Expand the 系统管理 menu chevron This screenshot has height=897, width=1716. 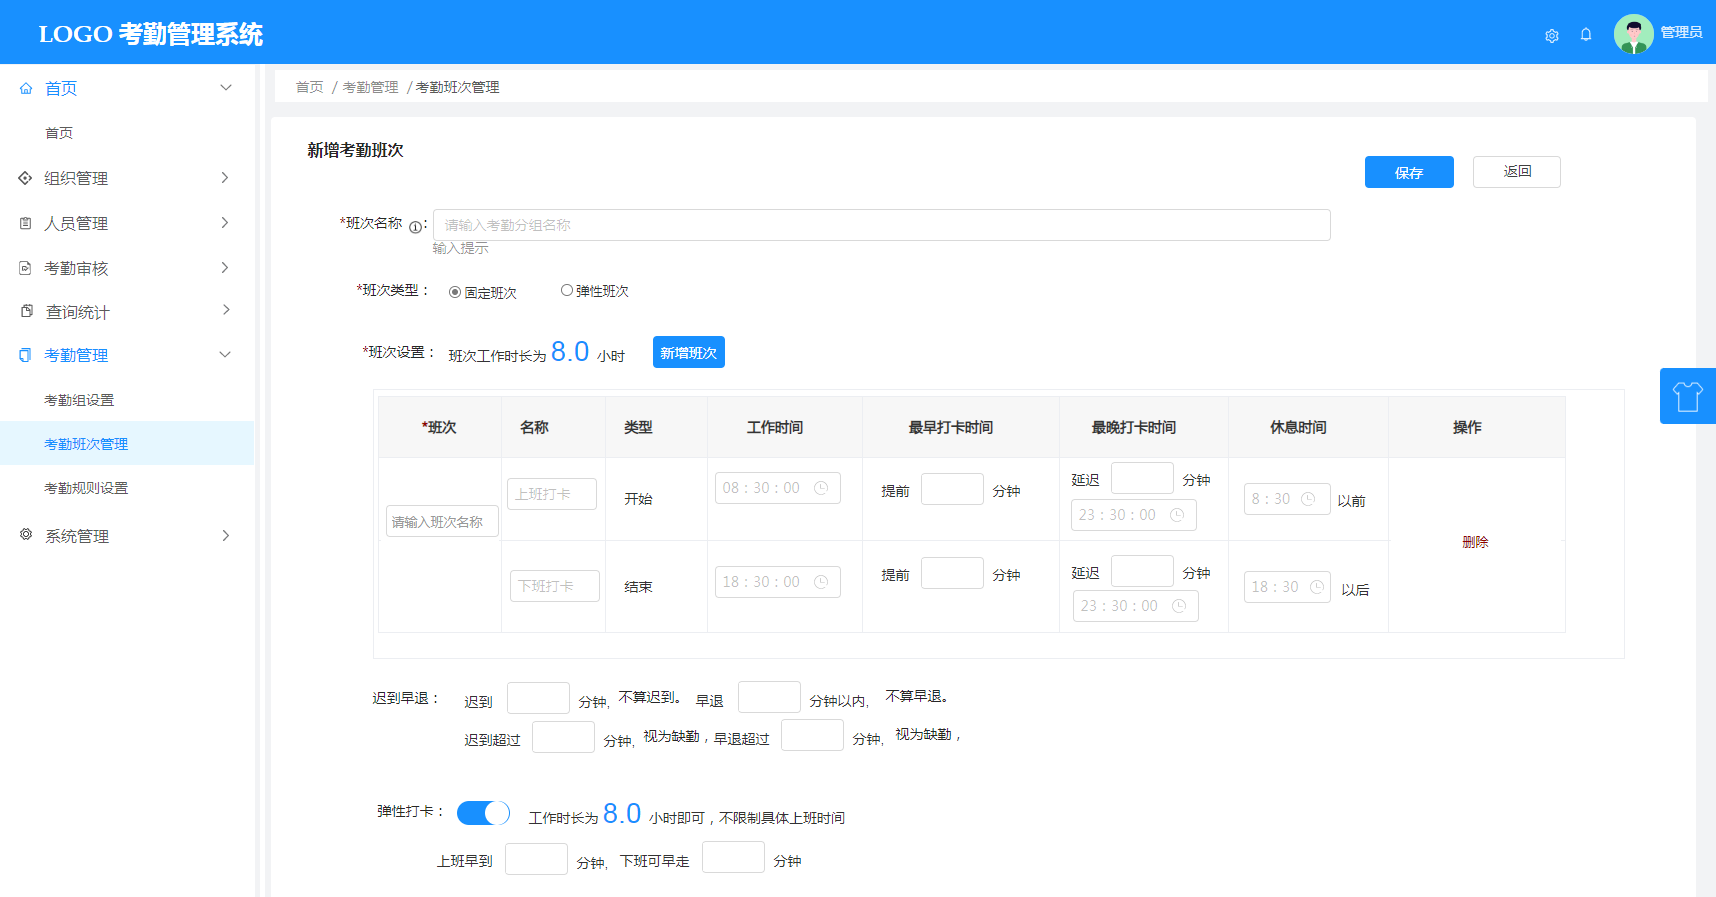225,536
